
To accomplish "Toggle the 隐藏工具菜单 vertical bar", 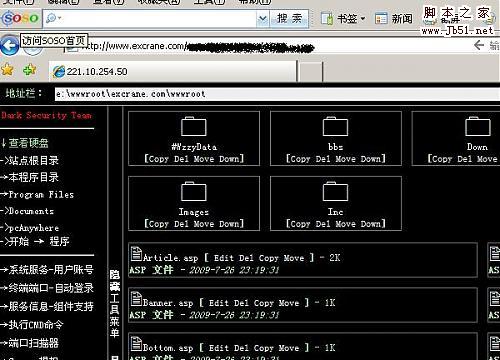I will pyautogui.click(x=115, y=303).
